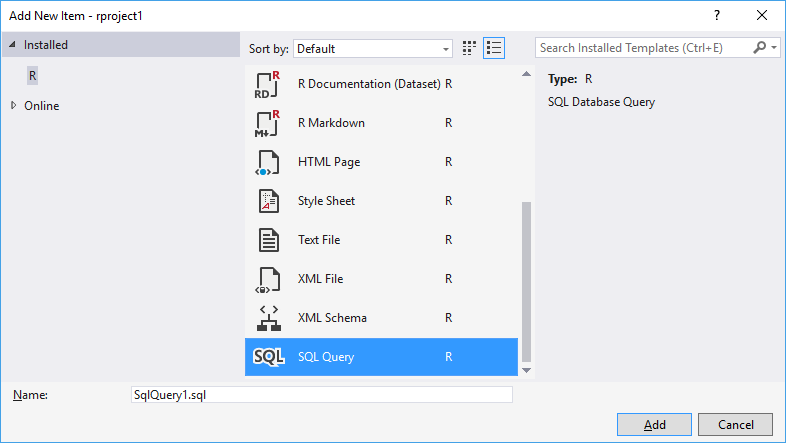This screenshot has width=786, height=443.
Task: Select the Text File row label
Action: 319,240
